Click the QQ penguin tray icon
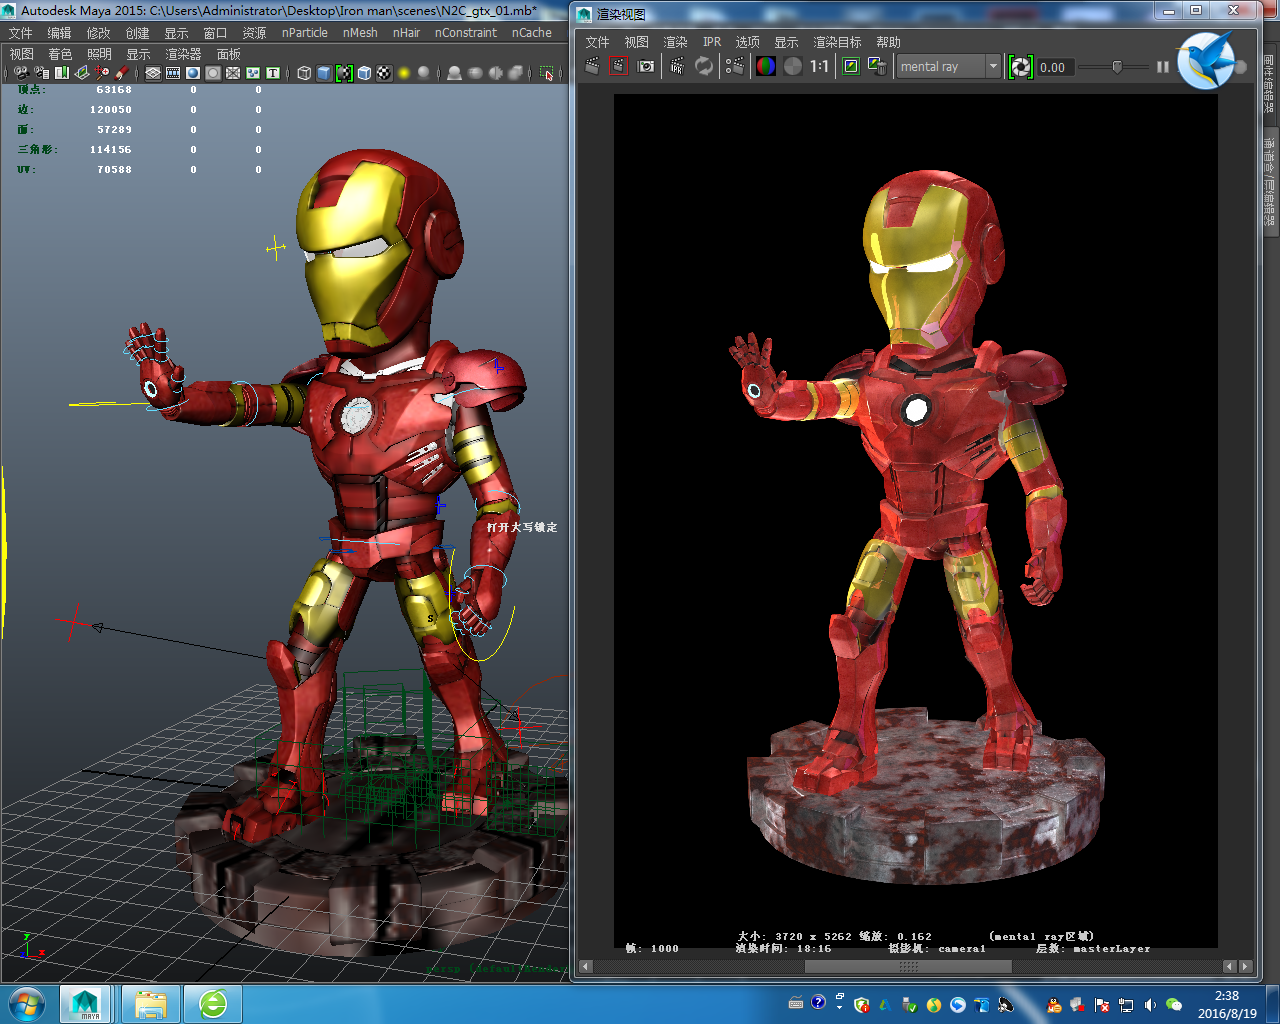The width and height of the screenshot is (1280, 1024). 1054,1005
